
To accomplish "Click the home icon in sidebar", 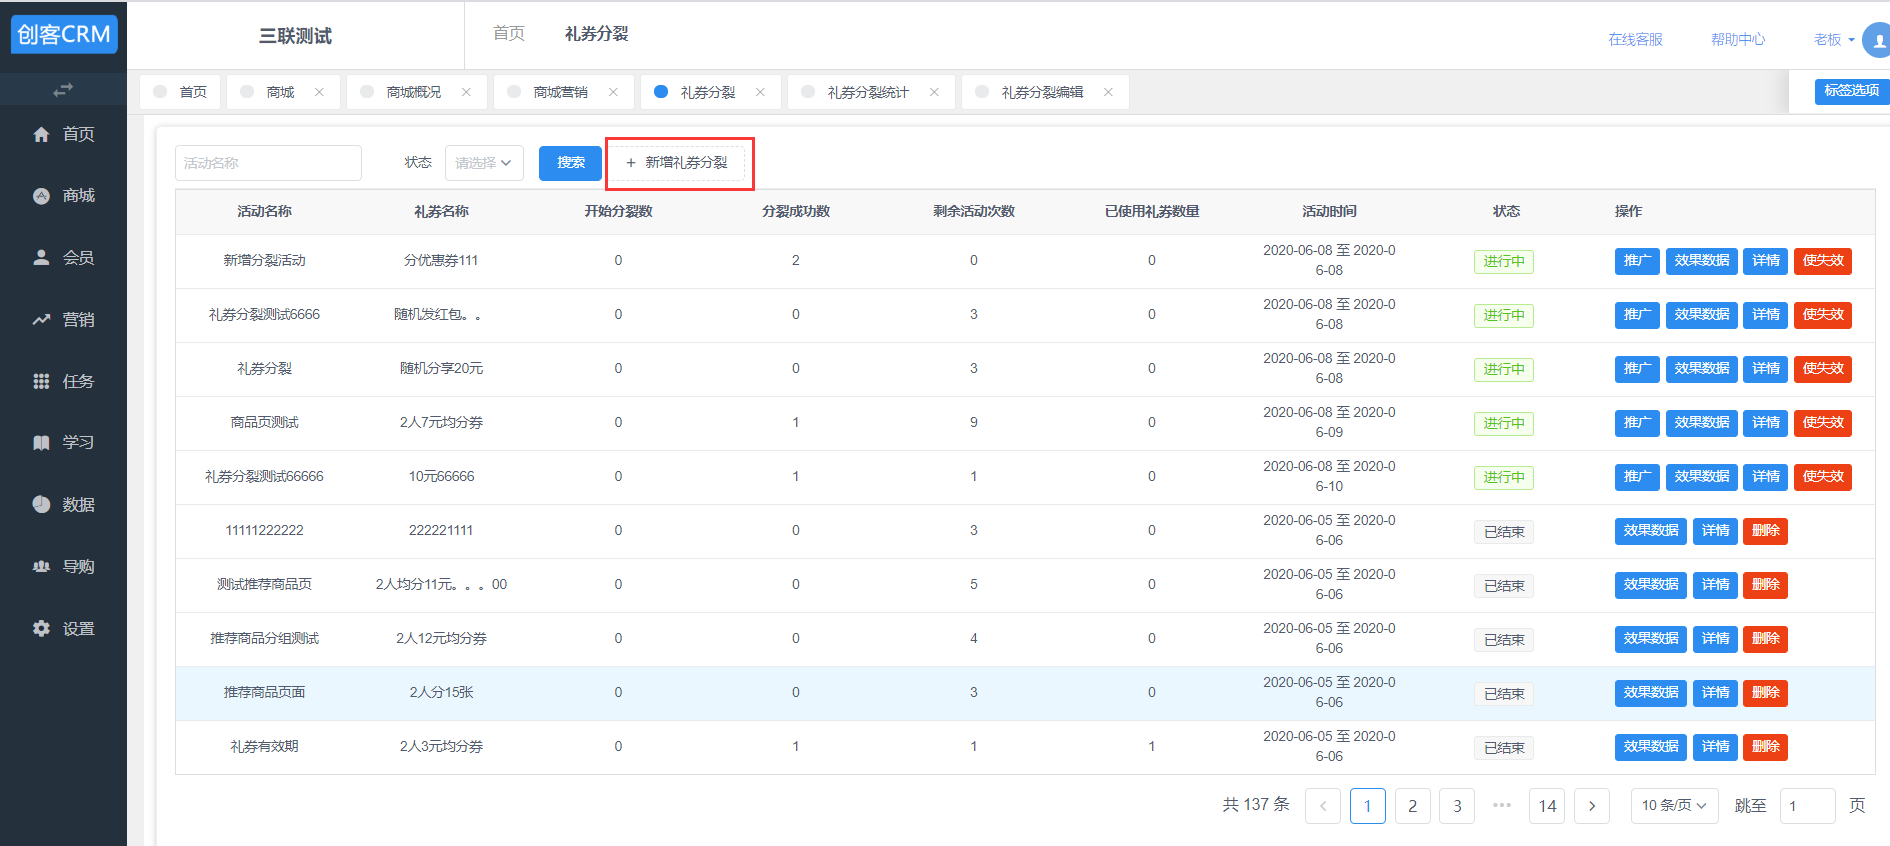I will click(41, 134).
